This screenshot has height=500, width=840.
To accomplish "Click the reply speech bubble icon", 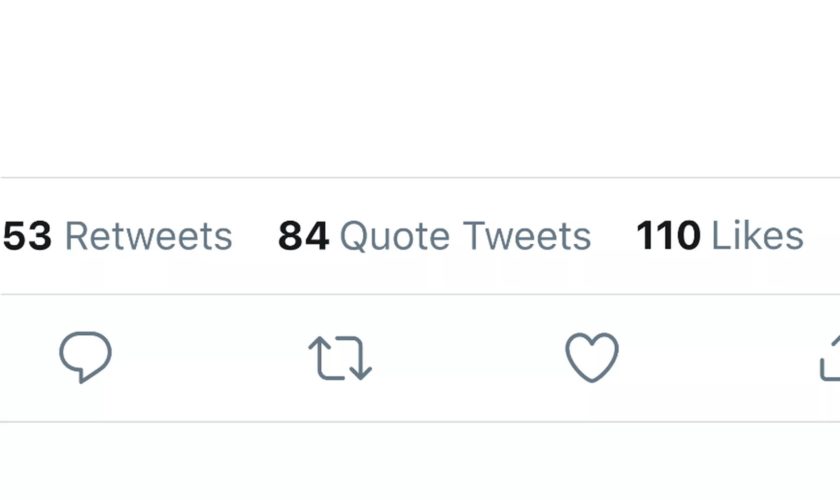I will pyautogui.click(x=85, y=357).
